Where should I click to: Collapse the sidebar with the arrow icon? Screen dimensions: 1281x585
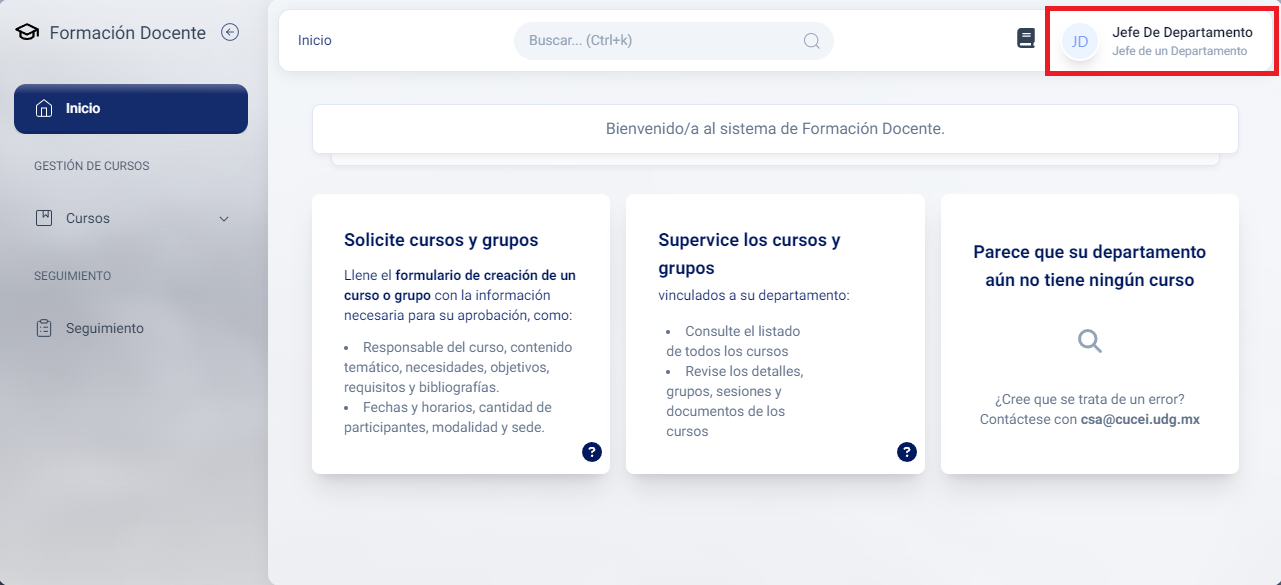click(x=230, y=32)
